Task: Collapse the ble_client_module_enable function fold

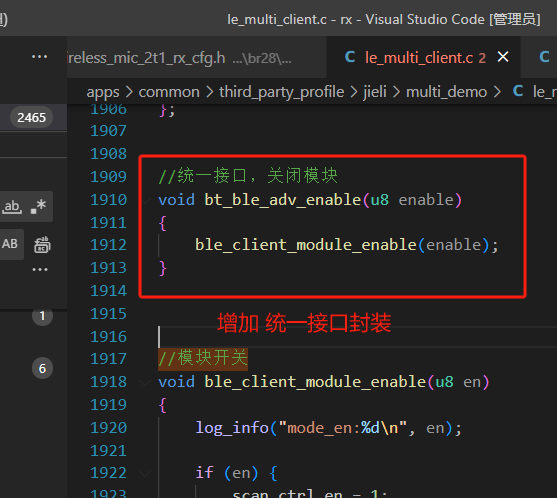Action: (145, 383)
